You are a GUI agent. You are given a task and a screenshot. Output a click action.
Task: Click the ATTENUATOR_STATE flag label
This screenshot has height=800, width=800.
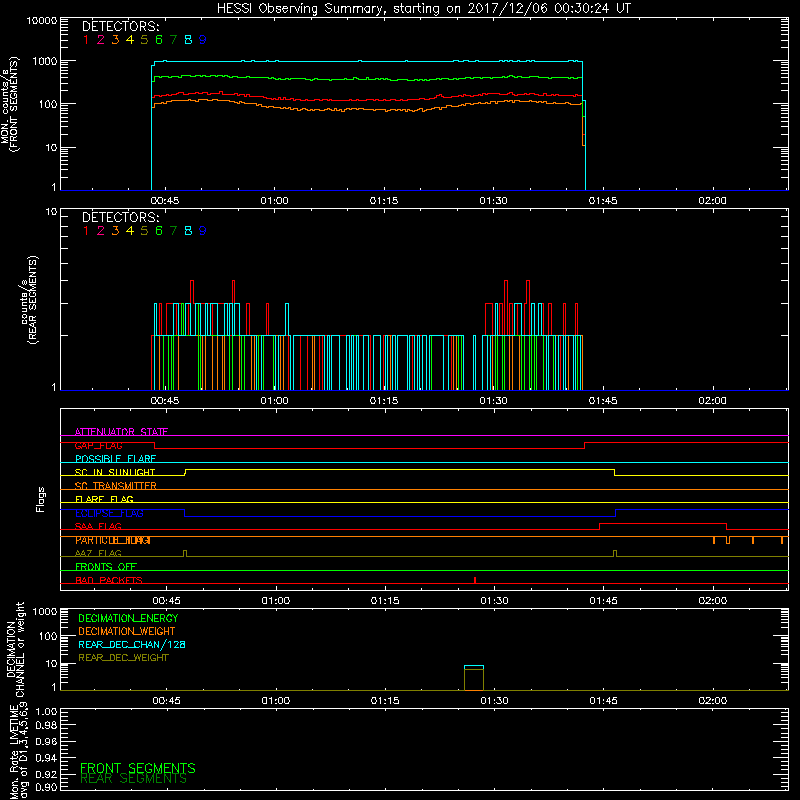click(121, 432)
